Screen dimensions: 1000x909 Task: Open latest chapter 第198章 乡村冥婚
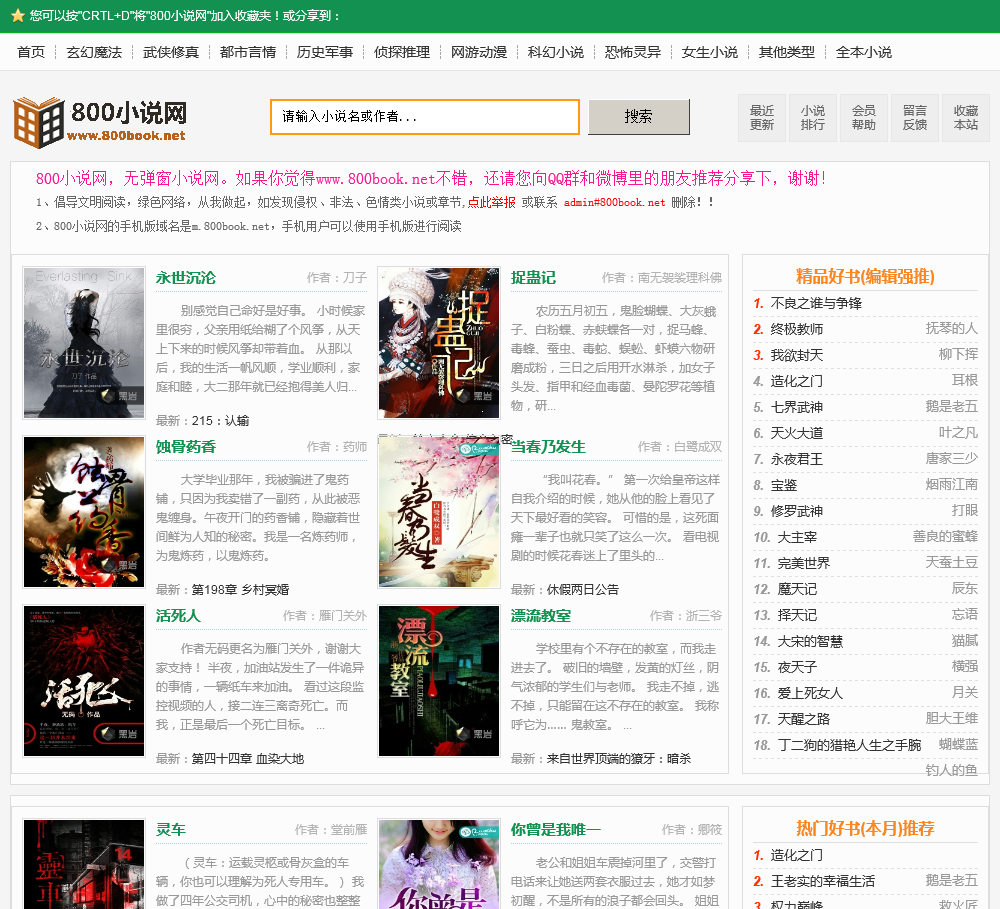240,589
